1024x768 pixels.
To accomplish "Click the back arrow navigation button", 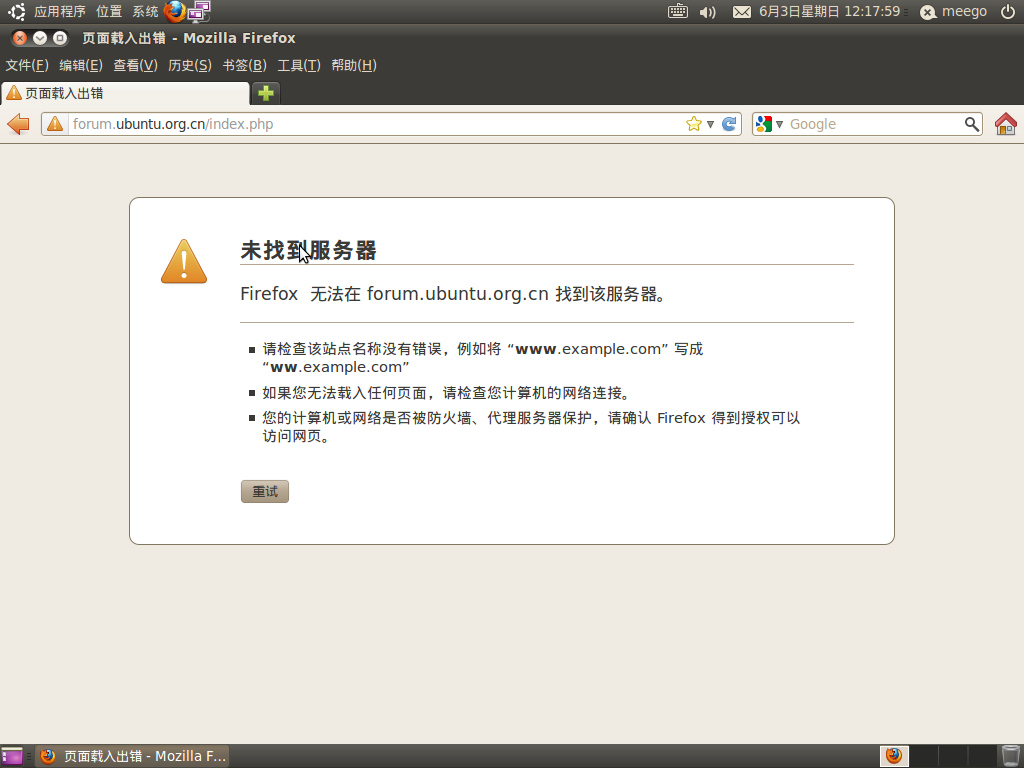I will pyautogui.click(x=18, y=123).
